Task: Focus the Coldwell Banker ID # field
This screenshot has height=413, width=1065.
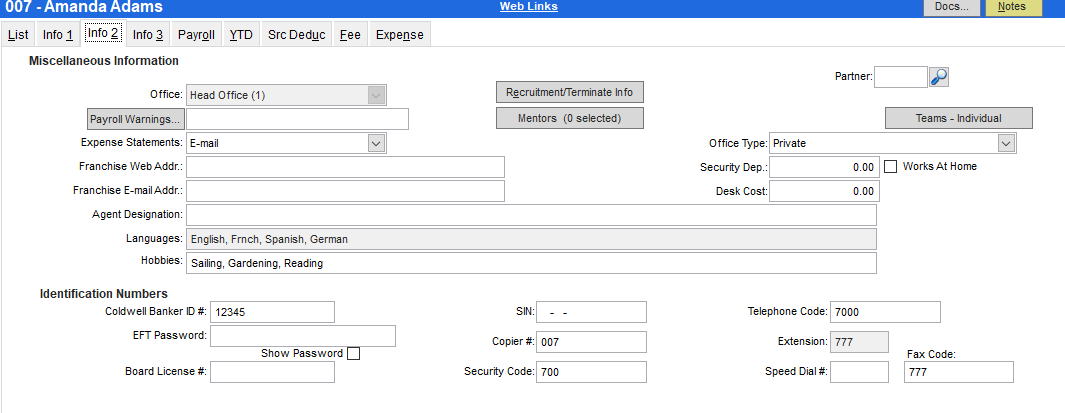Action: point(272,312)
